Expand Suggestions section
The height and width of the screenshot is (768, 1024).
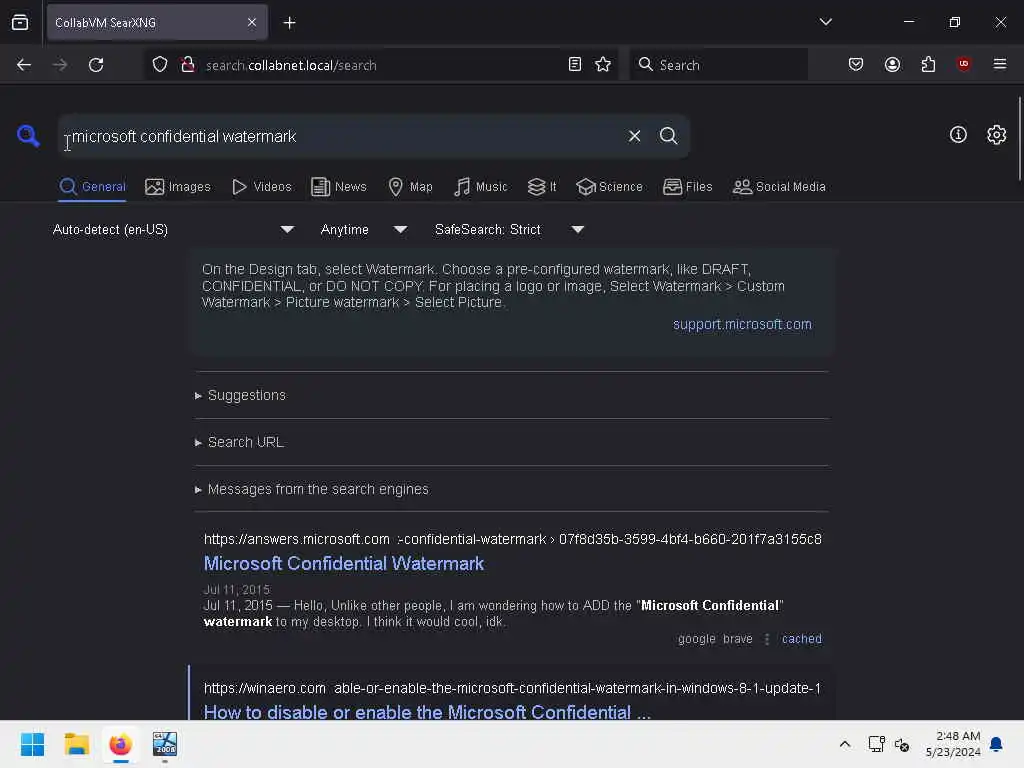point(246,395)
